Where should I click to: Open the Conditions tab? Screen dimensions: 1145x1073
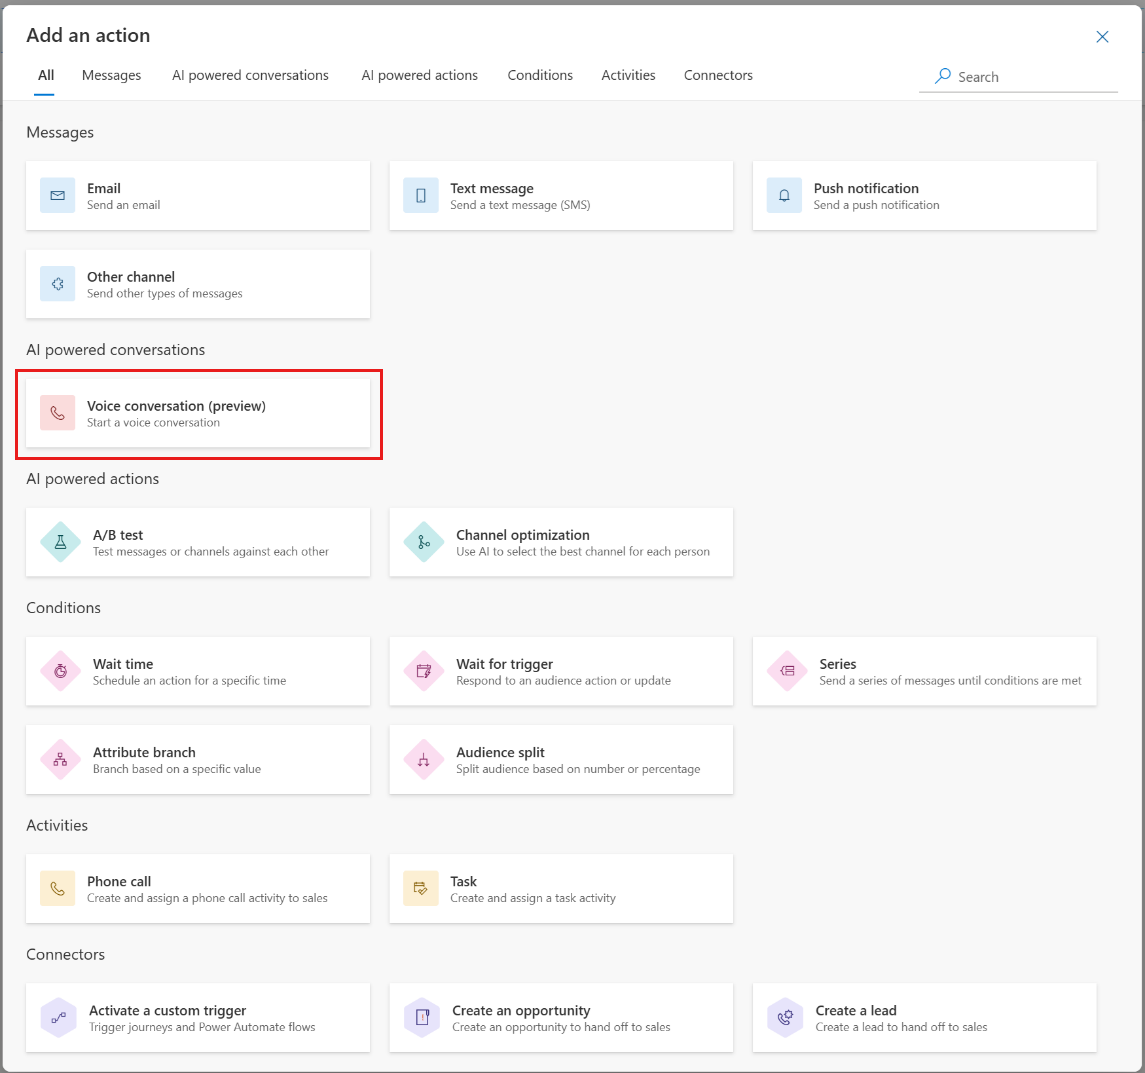(x=540, y=75)
